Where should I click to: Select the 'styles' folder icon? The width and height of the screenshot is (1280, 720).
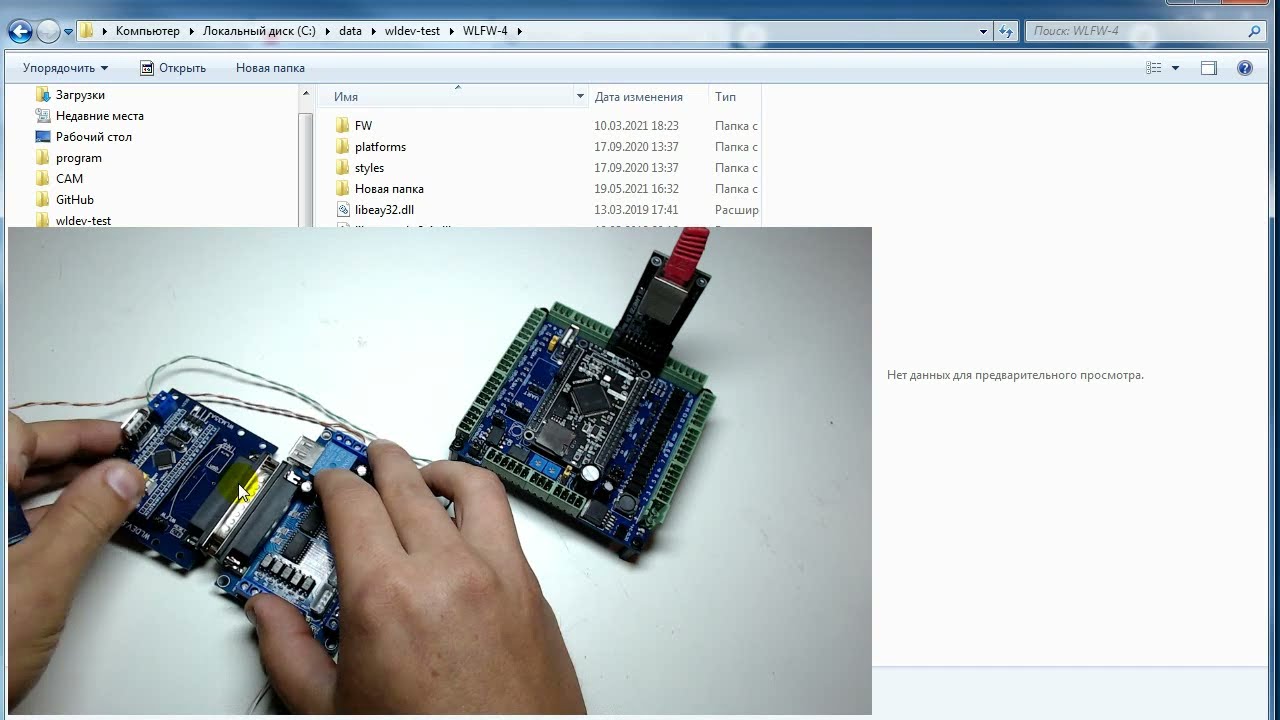click(x=342, y=168)
